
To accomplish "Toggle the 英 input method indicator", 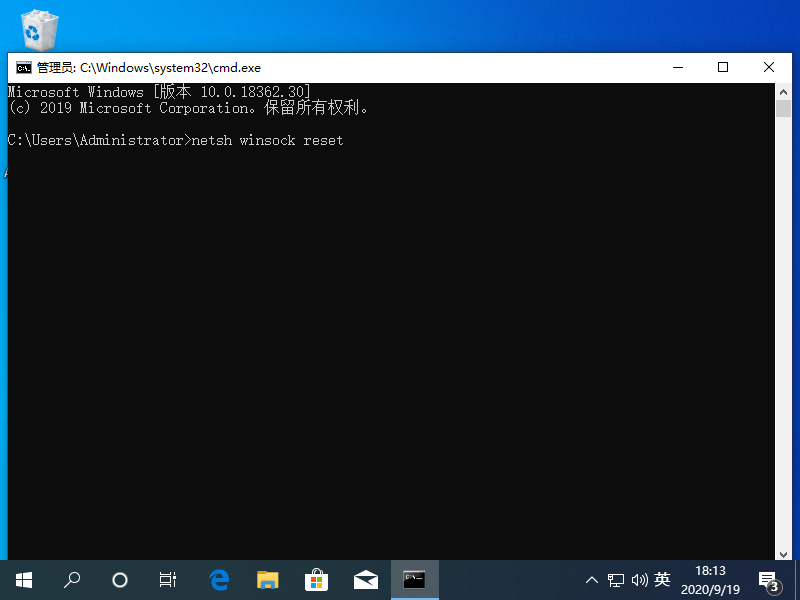I will tap(662, 580).
